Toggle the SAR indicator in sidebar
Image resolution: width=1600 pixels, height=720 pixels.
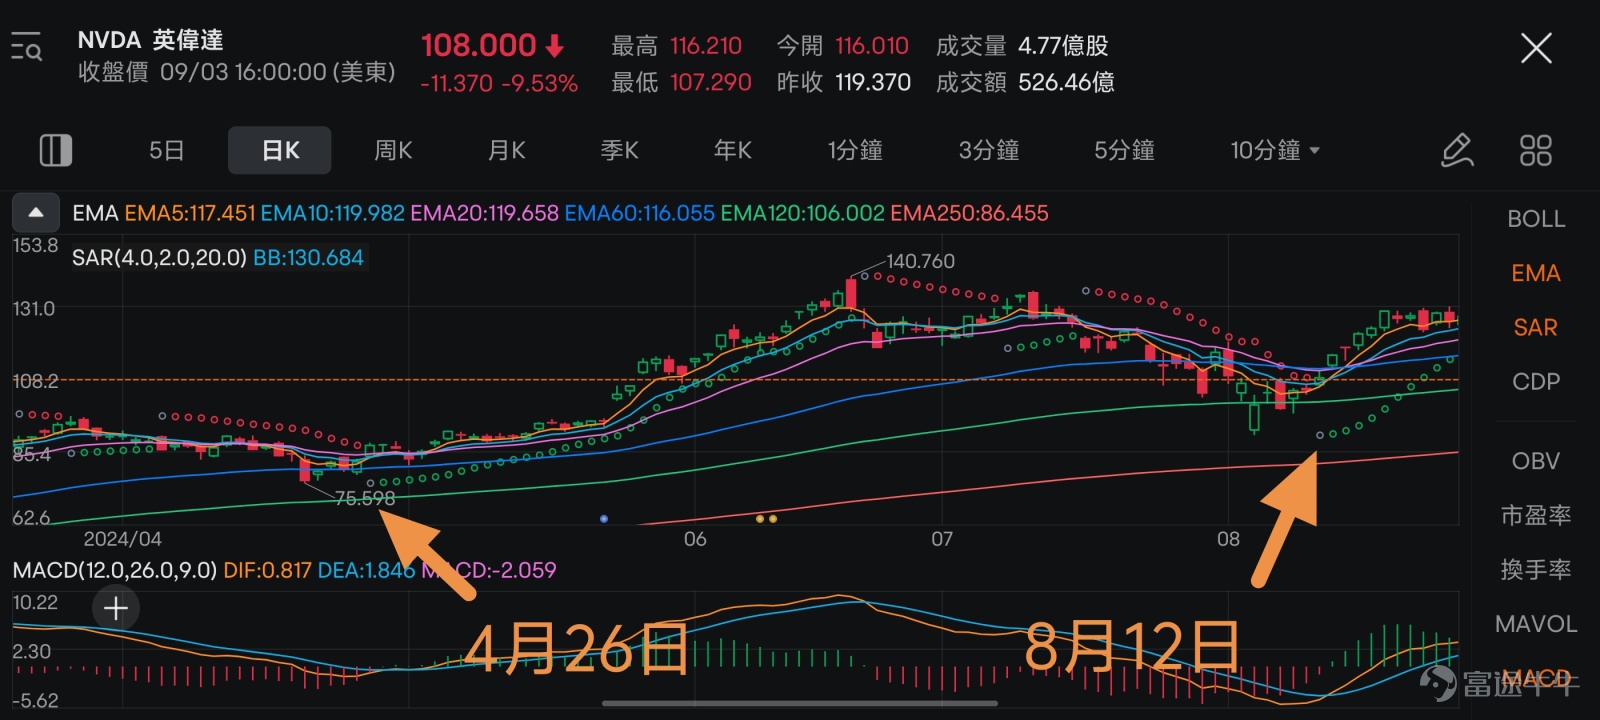(x=1536, y=327)
